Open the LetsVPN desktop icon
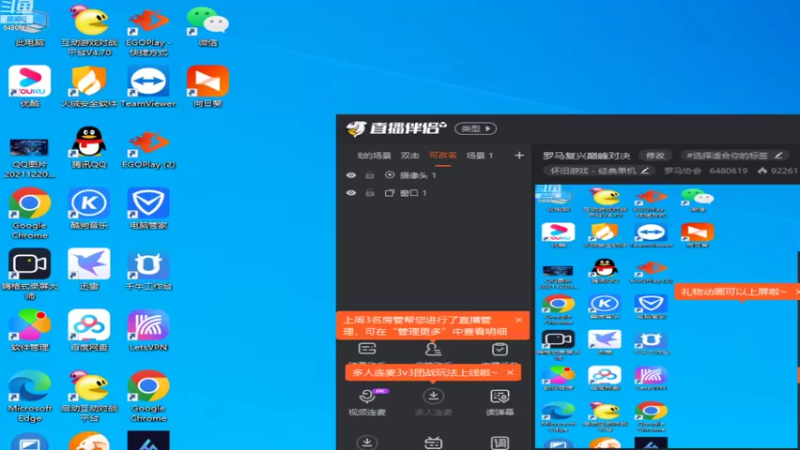The width and height of the screenshot is (800, 450). [148, 330]
